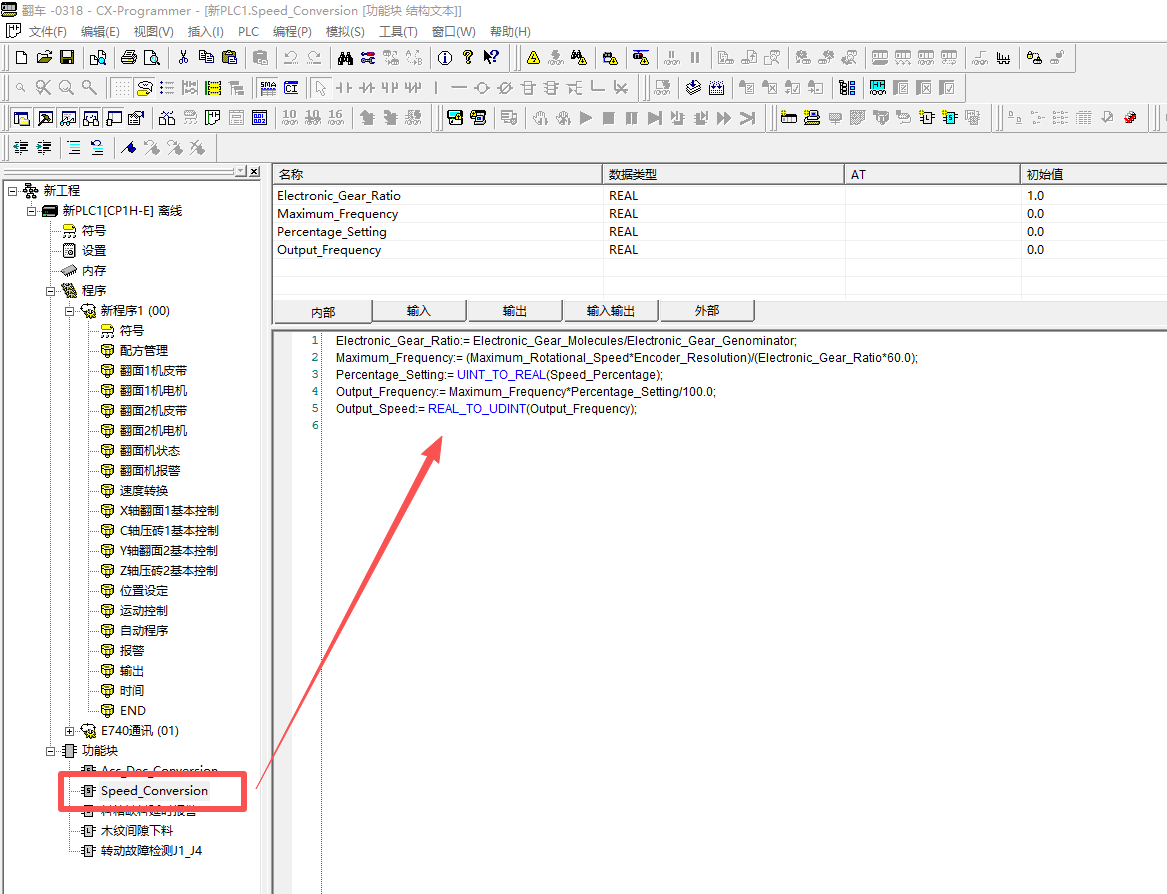Image resolution: width=1167 pixels, height=894 pixels.
Task: Switch to the 外部 variables tab
Action: 707,311
